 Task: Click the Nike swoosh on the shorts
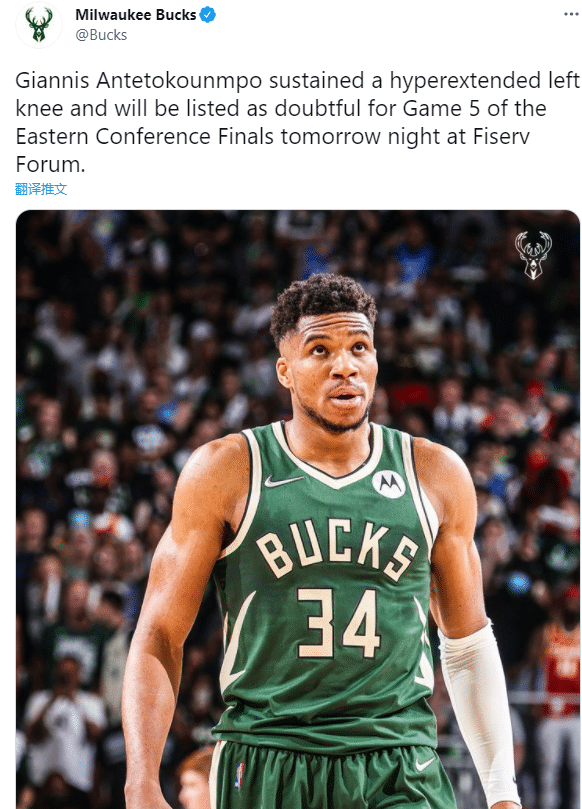425,764
